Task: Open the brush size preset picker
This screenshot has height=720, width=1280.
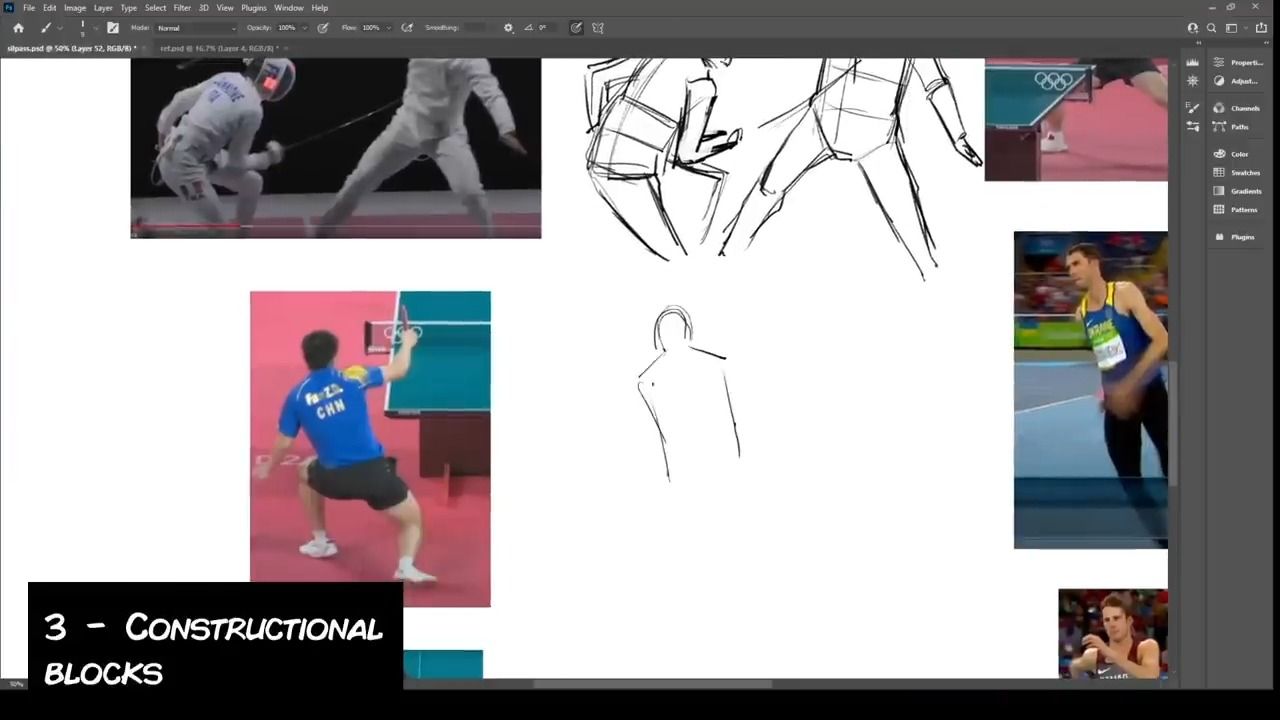Action: click(82, 28)
